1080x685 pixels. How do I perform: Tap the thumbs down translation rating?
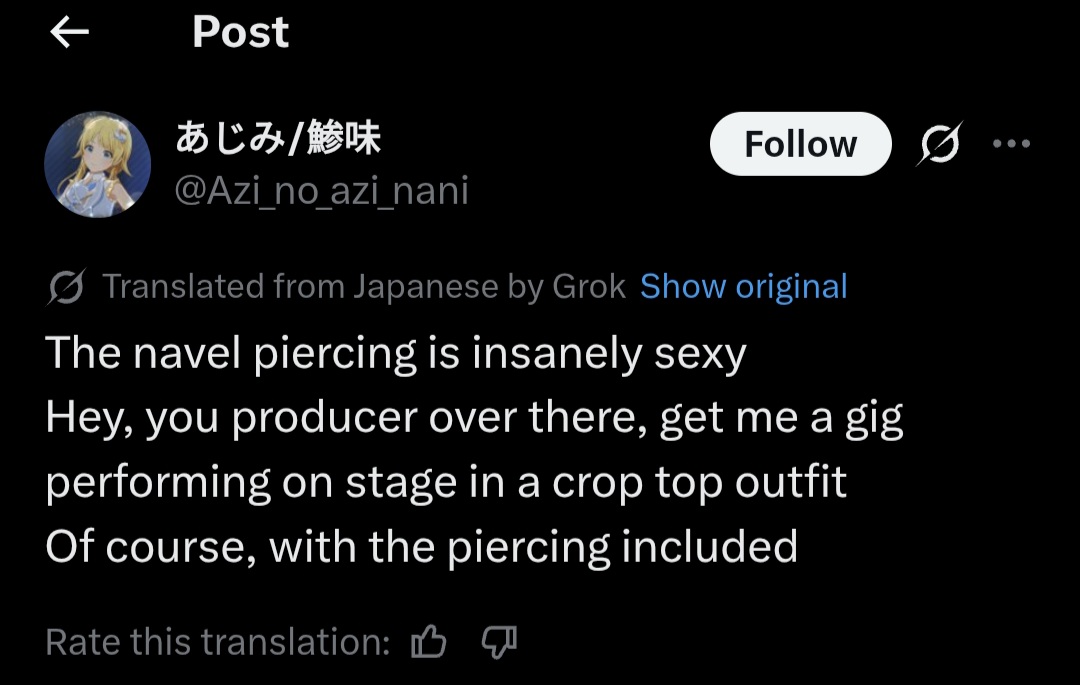tap(498, 641)
